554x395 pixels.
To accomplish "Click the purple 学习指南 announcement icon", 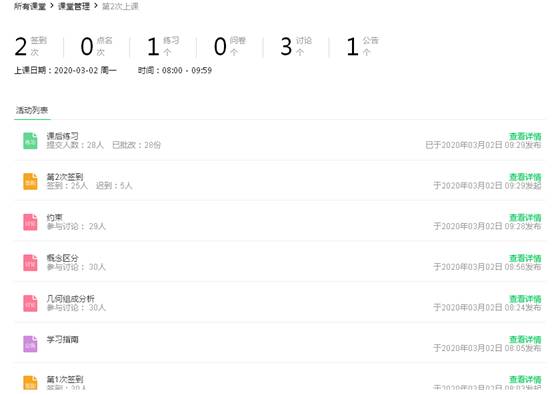I will point(30,344).
